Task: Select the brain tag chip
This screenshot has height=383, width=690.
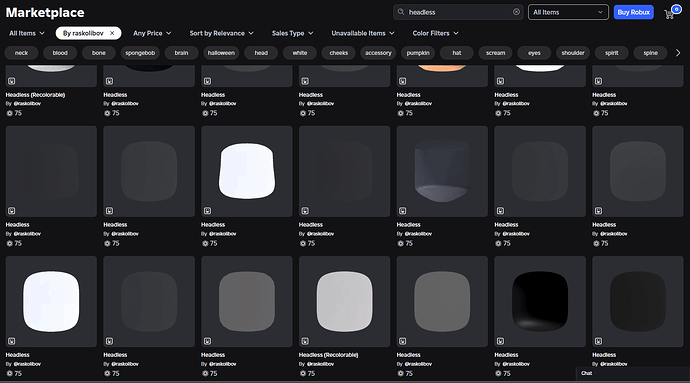Action: click(x=181, y=53)
